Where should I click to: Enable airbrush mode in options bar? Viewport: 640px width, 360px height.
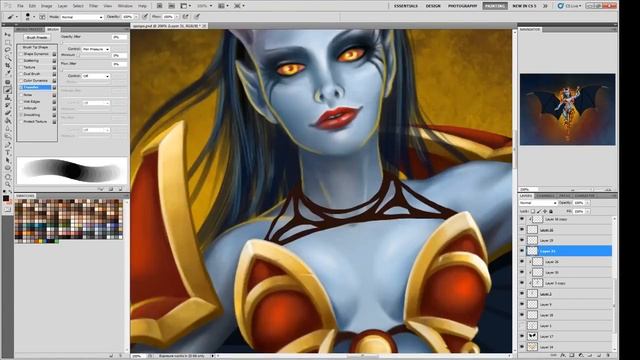click(186, 17)
